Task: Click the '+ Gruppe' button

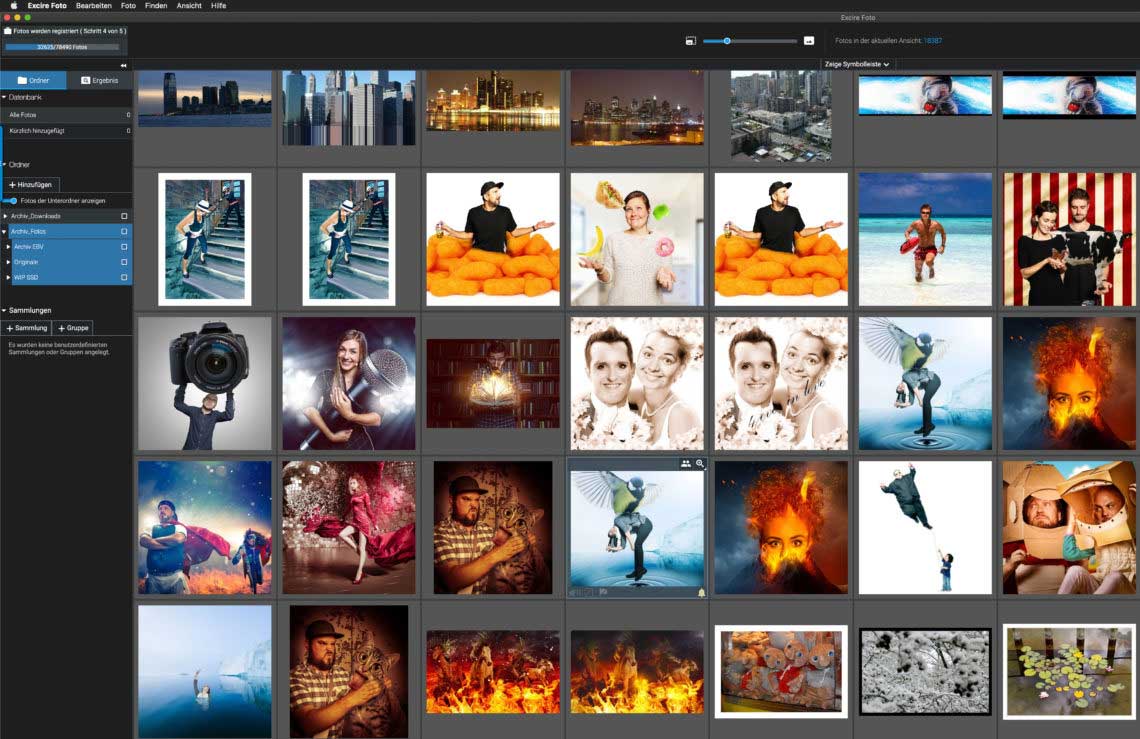Action: pos(73,328)
